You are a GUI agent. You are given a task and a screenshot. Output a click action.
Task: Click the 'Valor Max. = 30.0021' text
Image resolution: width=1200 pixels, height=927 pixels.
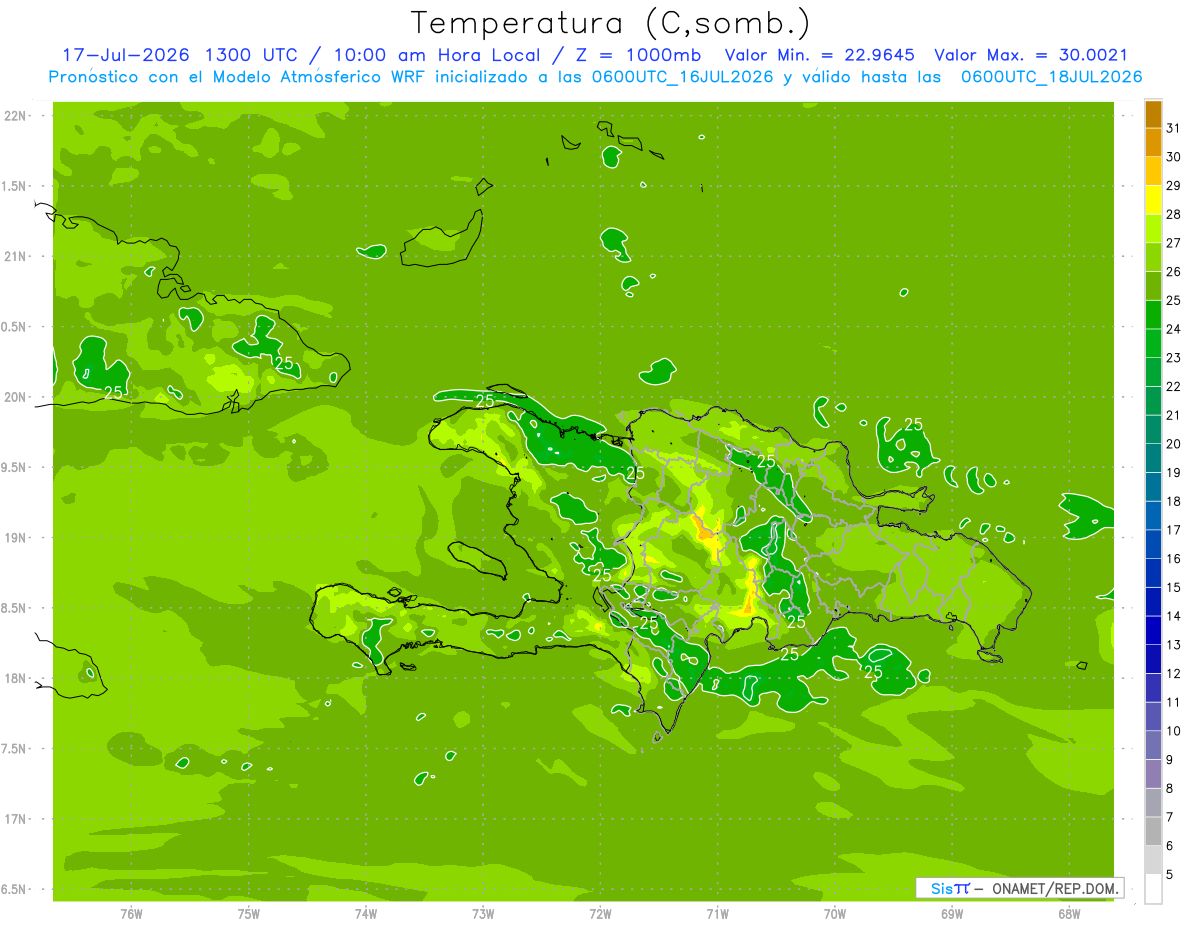1031,55
